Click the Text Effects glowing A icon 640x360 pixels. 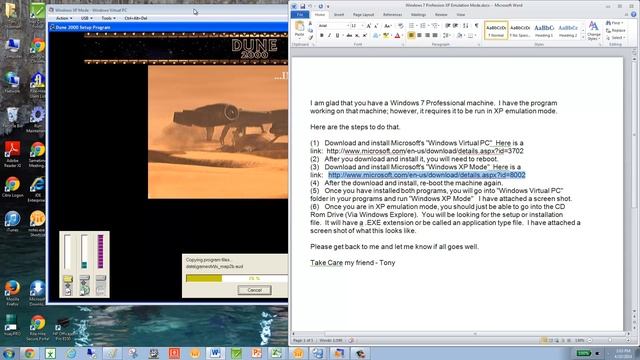(376, 36)
